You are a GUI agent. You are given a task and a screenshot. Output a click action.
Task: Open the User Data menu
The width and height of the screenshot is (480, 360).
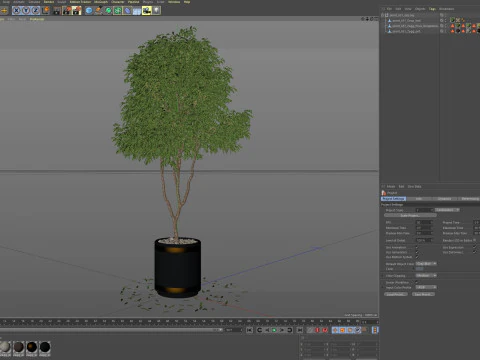pyautogui.click(x=414, y=187)
